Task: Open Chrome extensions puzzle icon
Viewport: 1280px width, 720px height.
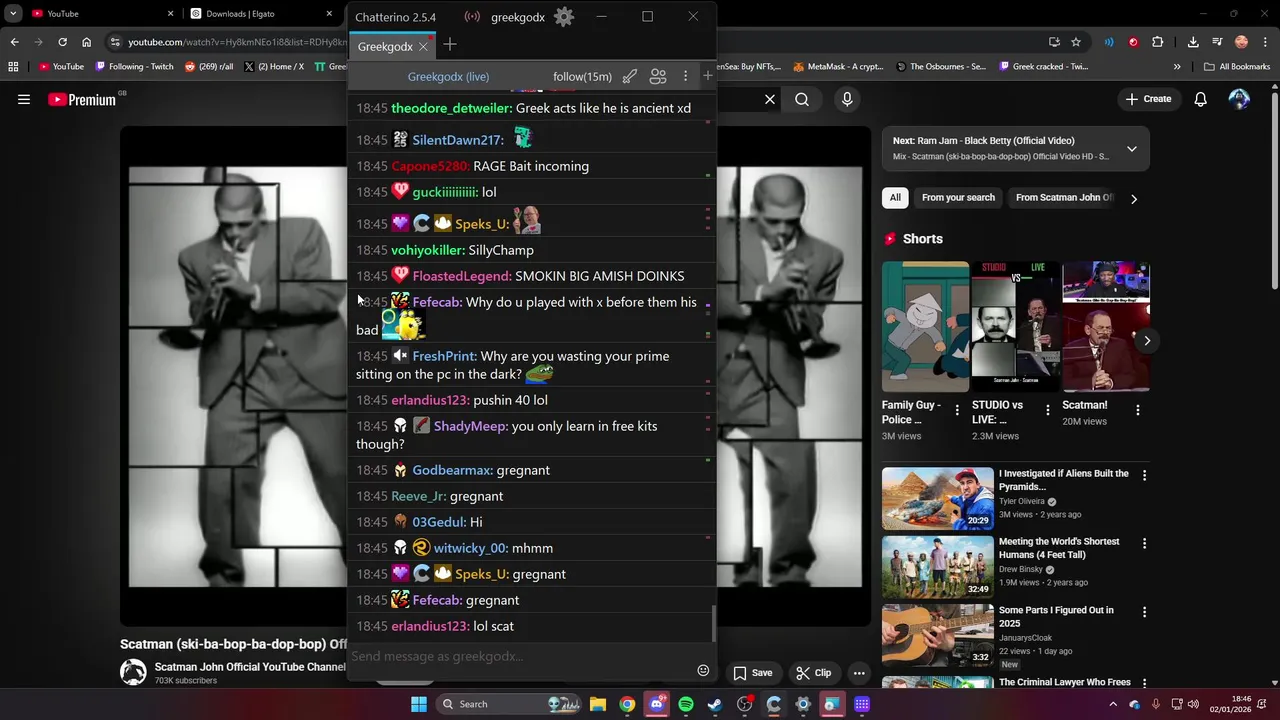Action: click(1157, 42)
